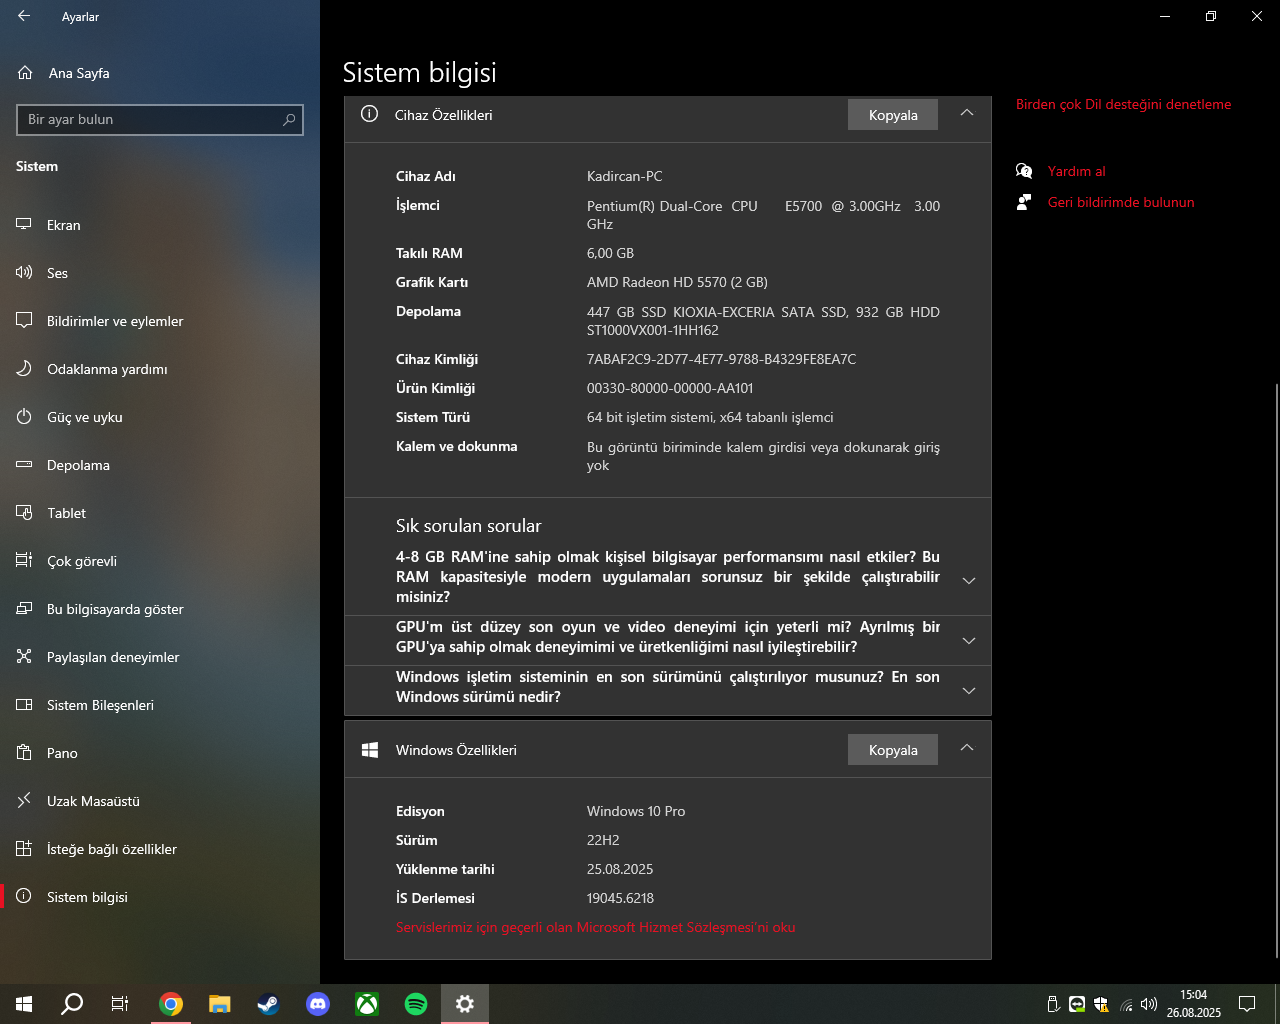Click the Windows 10 Pro edition text
Image resolution: width=1280 pixels, height=1024 pixels.
[636, 811]
